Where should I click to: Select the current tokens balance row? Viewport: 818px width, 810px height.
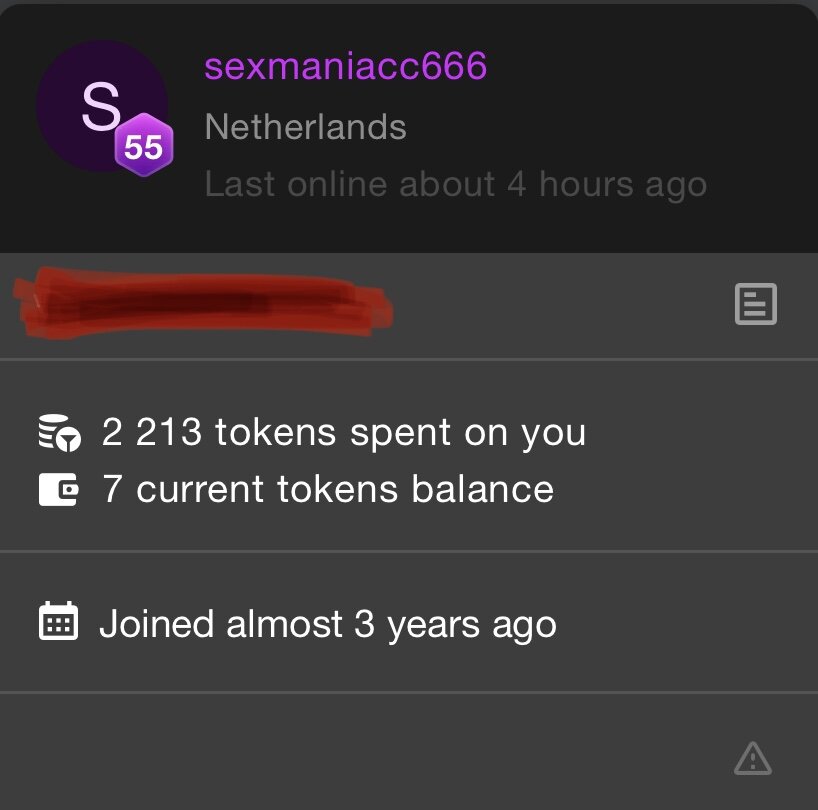click(327, 489)
